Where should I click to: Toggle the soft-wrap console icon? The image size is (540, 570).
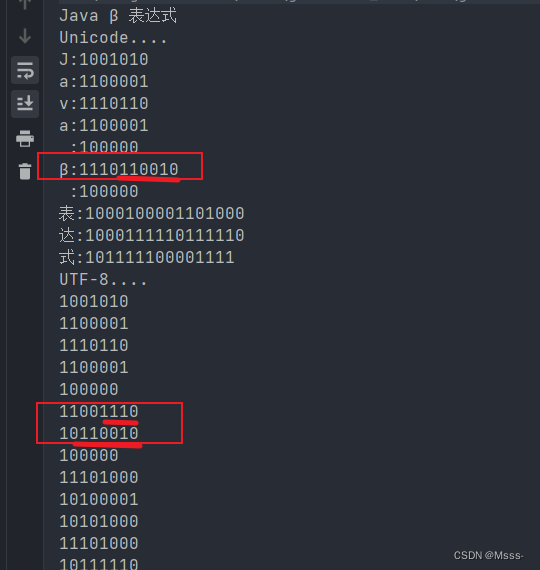[x=25, y=71]
